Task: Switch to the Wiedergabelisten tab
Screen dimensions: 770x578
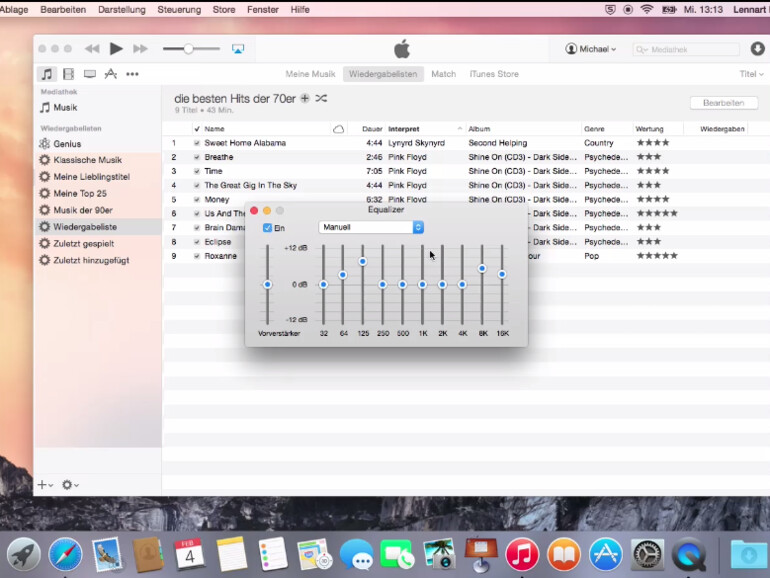Action: tap(383, 74)
